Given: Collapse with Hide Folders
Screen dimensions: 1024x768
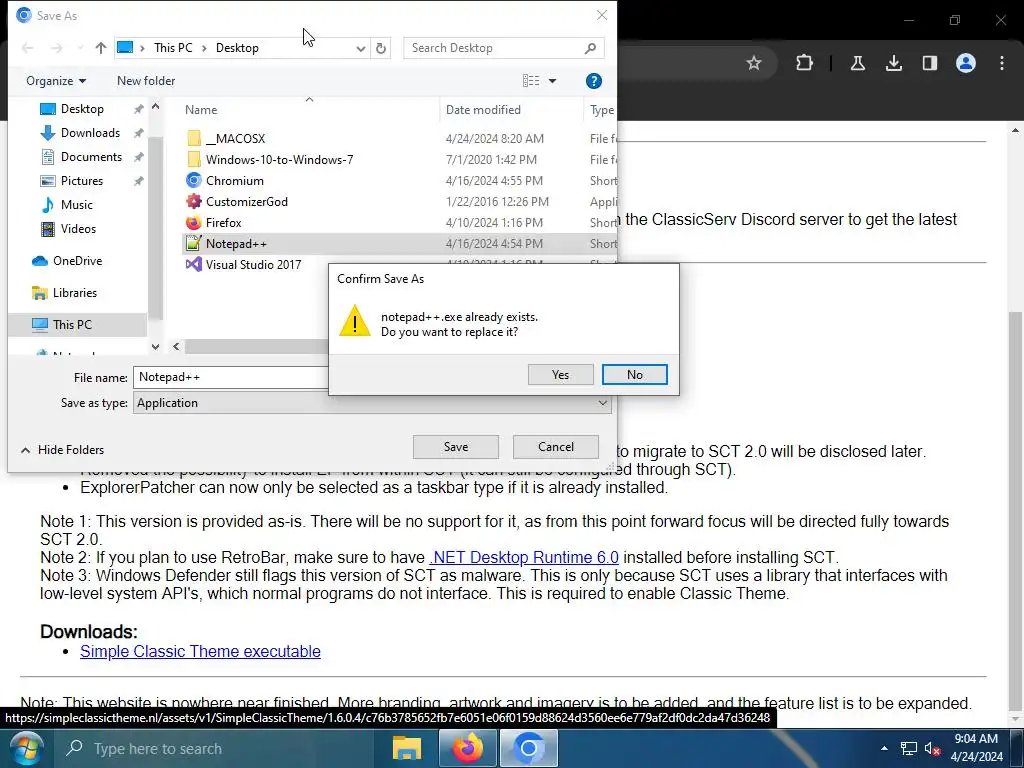Looking at the screenshot, I should click(x=63, y=449).
